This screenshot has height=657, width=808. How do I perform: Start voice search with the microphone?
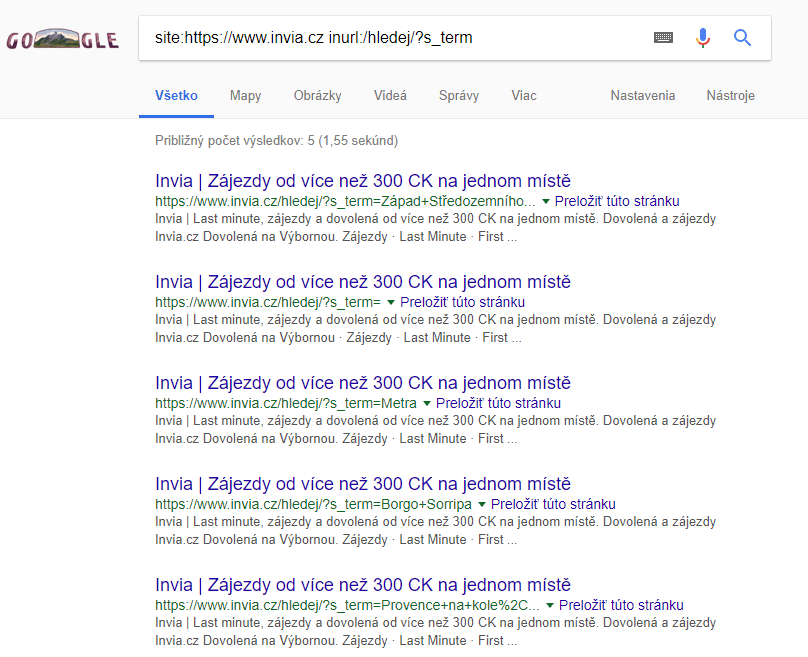tap(702, 38)
